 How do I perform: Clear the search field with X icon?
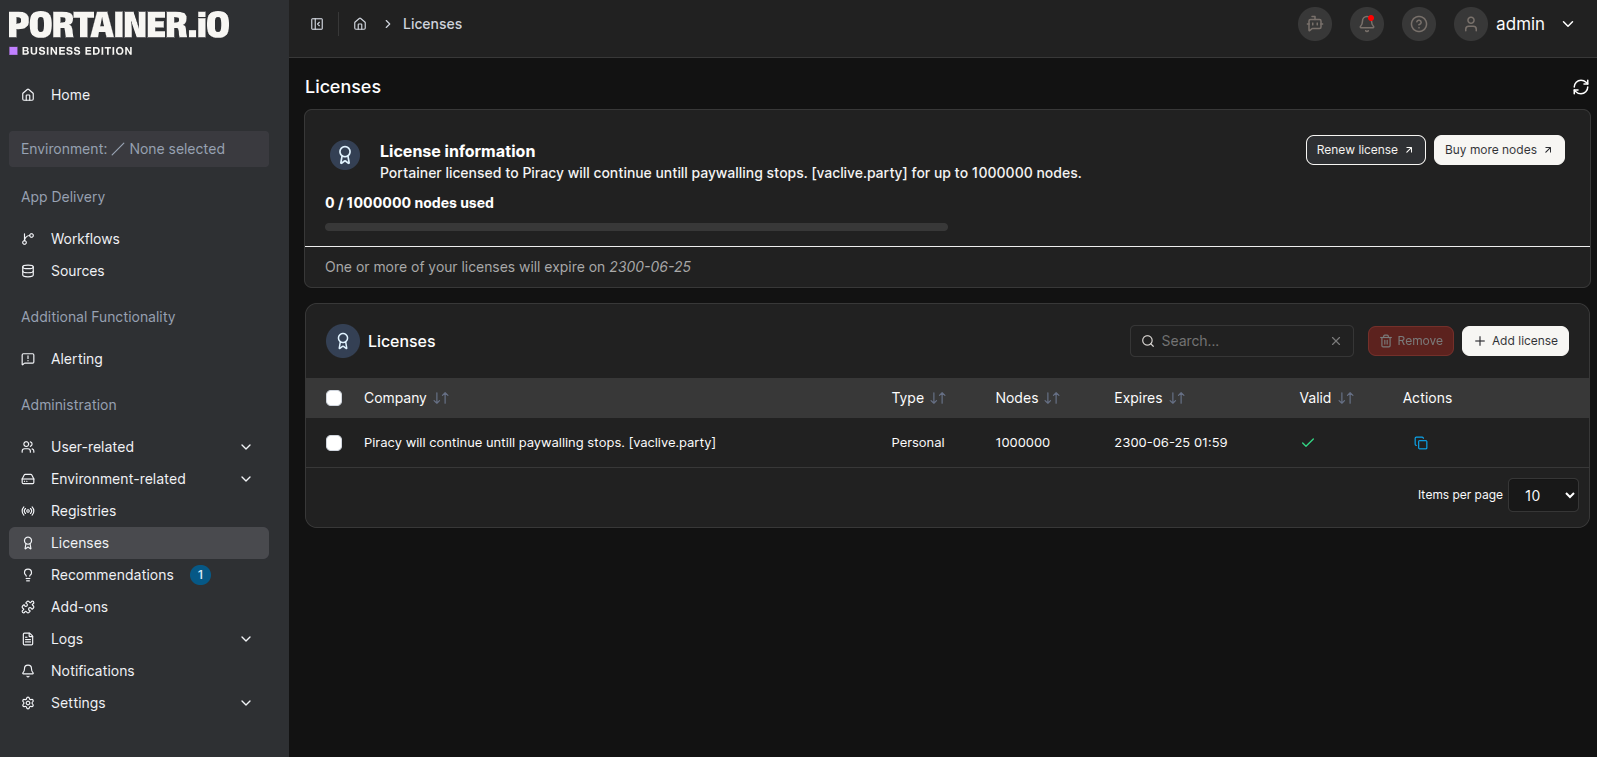point(1336,341)
